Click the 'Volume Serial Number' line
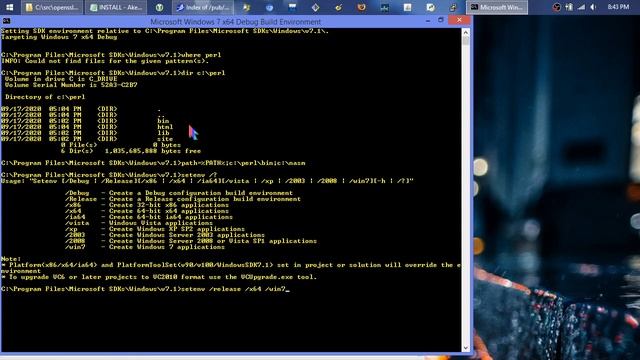This screenshot has width=640, height=360. [x=71, y=85]
